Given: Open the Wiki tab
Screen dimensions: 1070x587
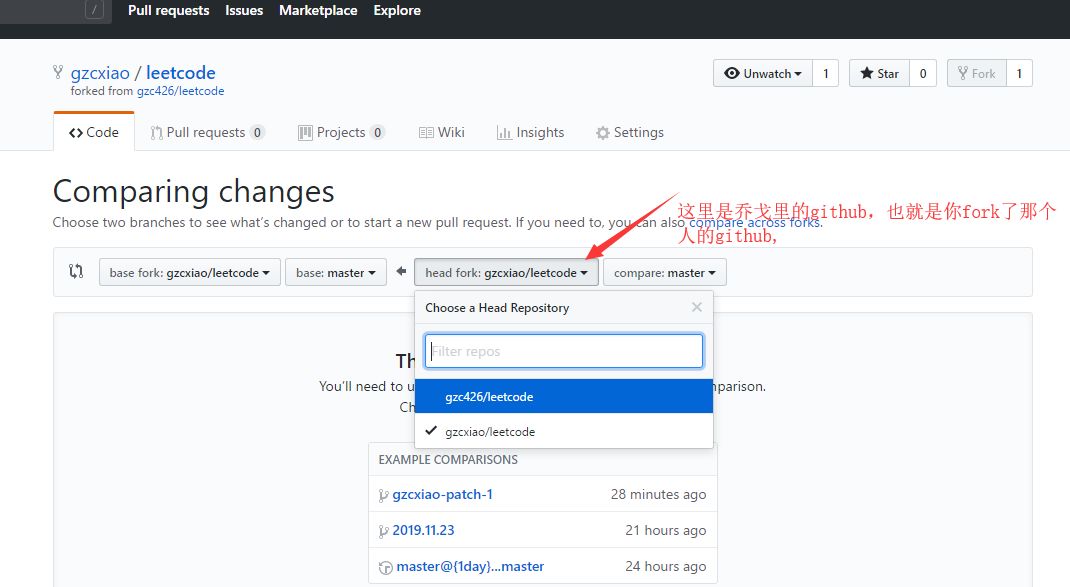Looking at the screenshot, I should click(x=442, y=132).
